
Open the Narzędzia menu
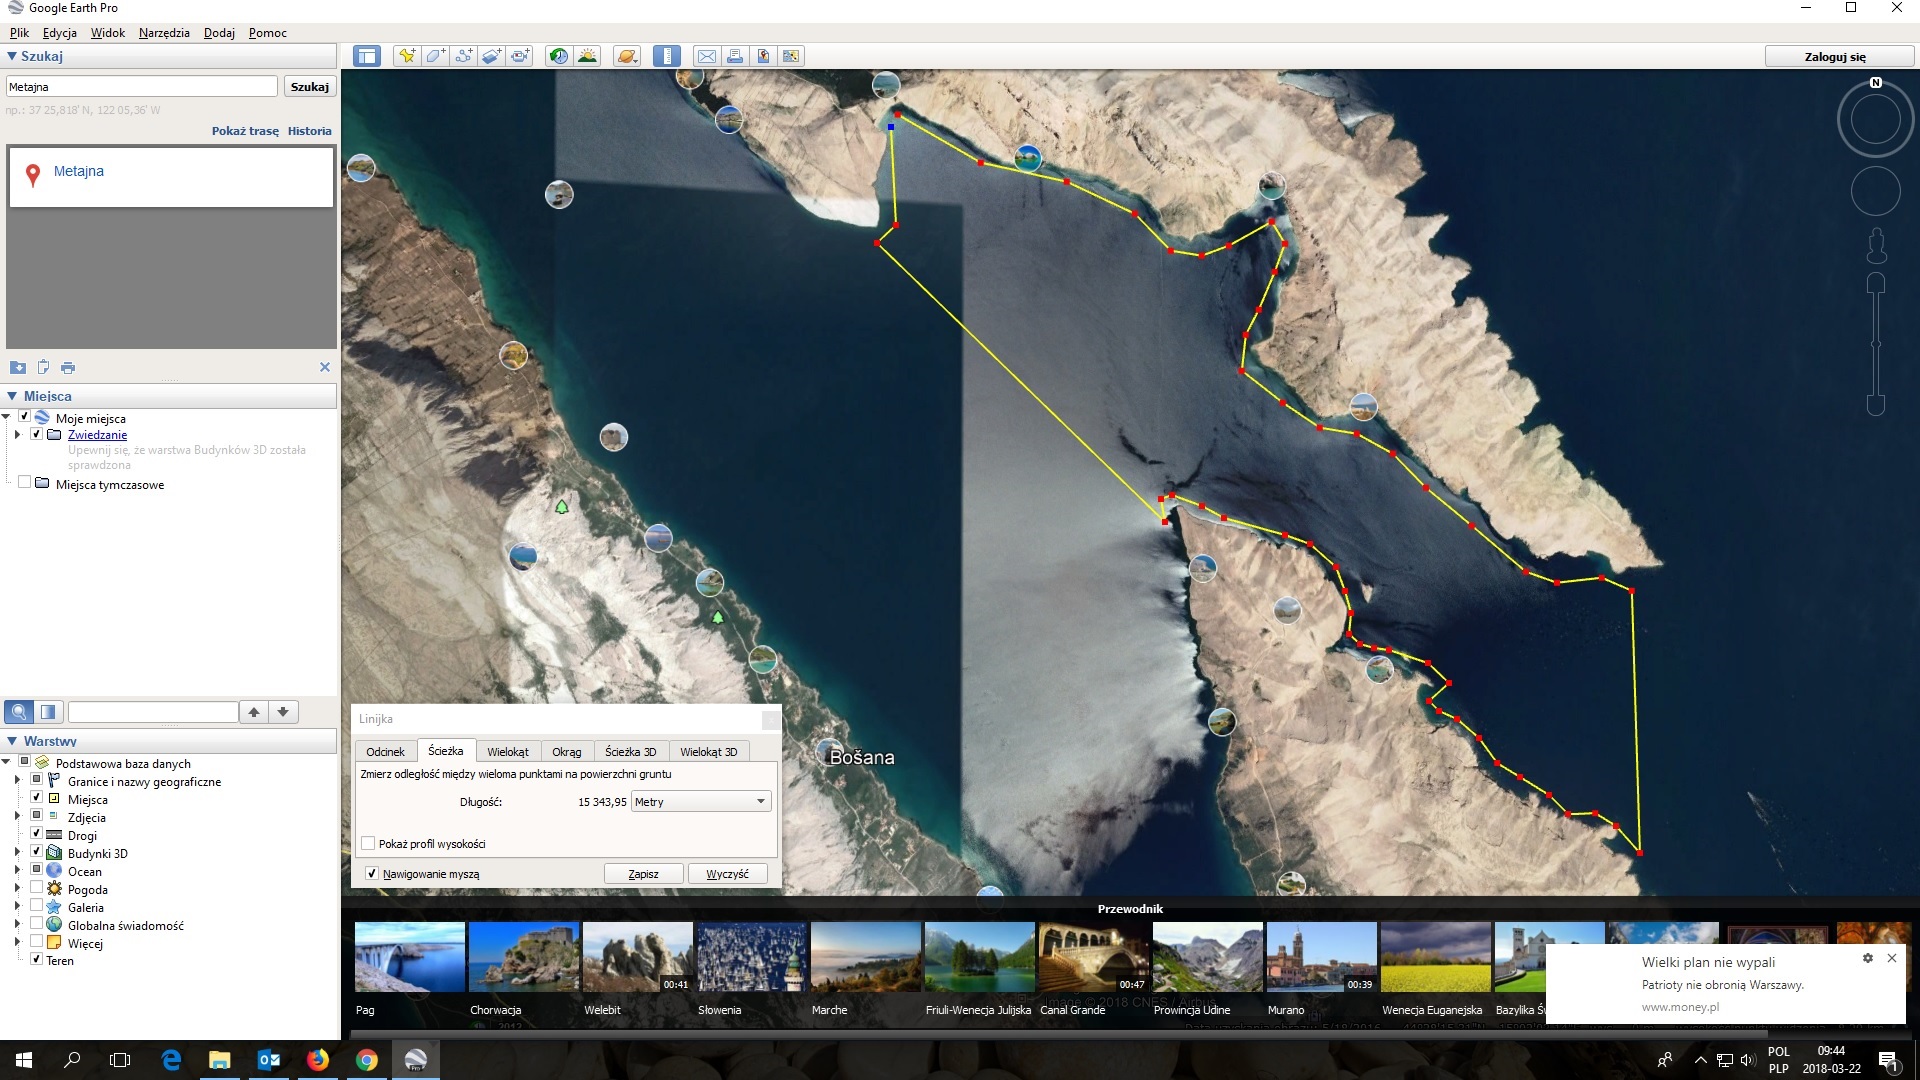(x=164, y=33)
